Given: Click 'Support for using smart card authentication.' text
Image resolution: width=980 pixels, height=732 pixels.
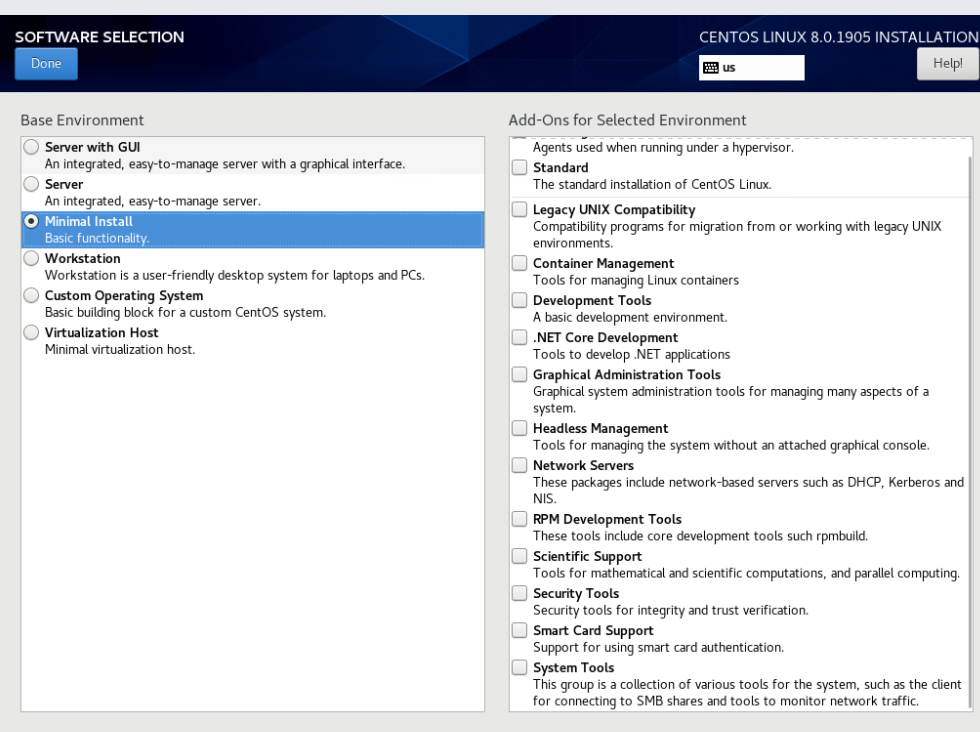Looking at the screenshot, I should (x=658, y=647).
